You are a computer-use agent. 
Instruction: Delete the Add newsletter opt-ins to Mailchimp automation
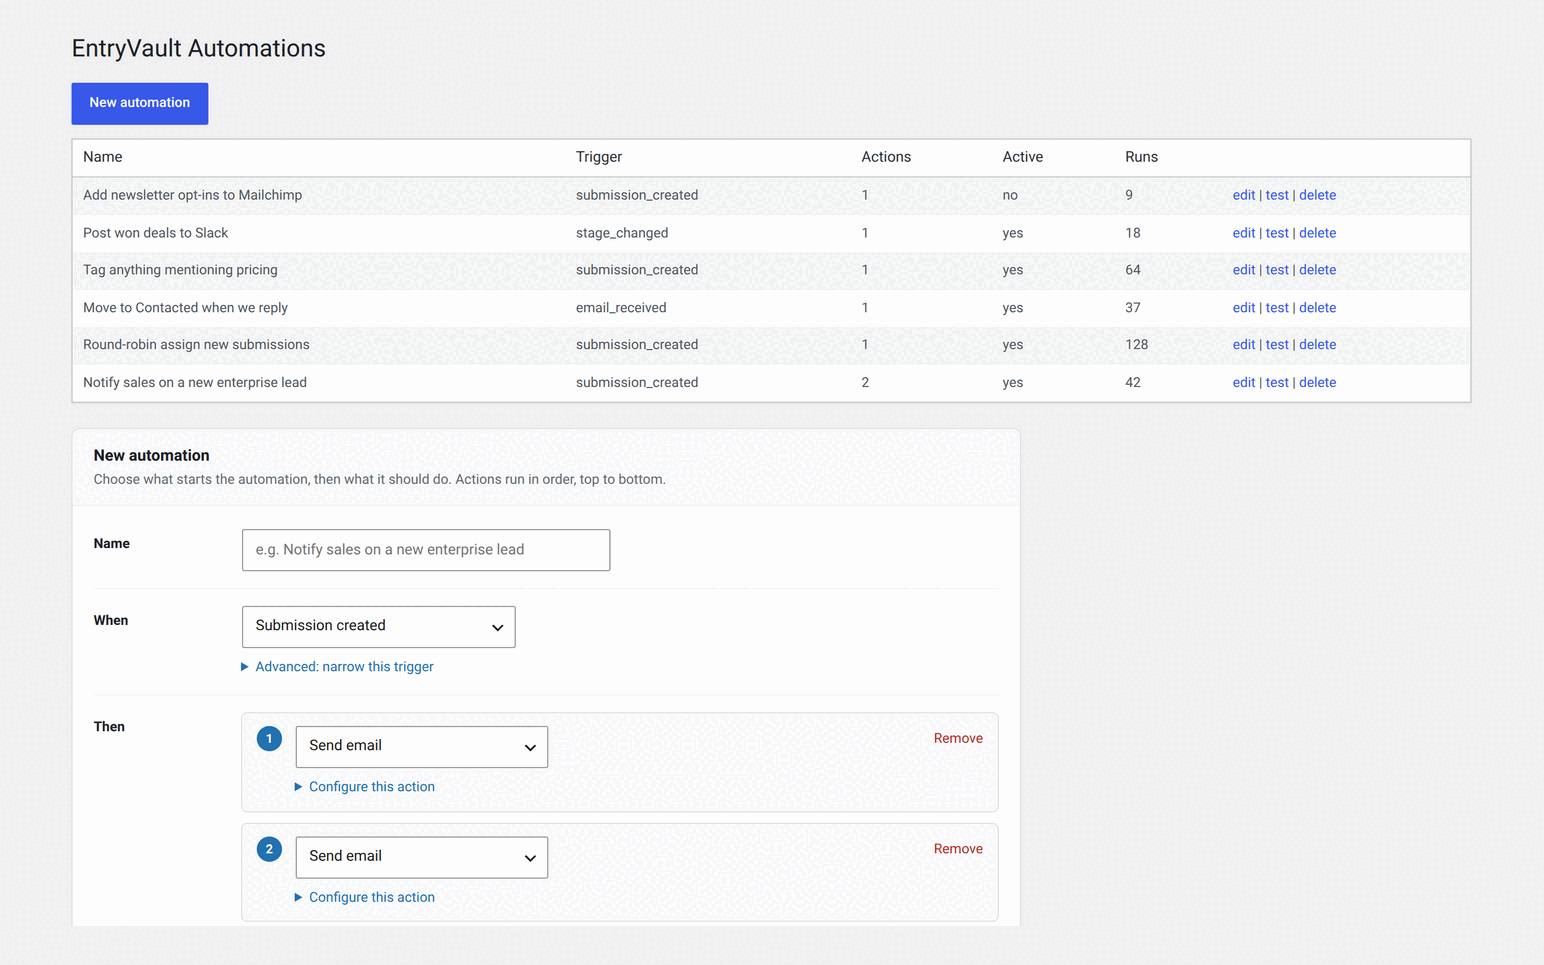pyautogui.click(x=1317, y=195)
